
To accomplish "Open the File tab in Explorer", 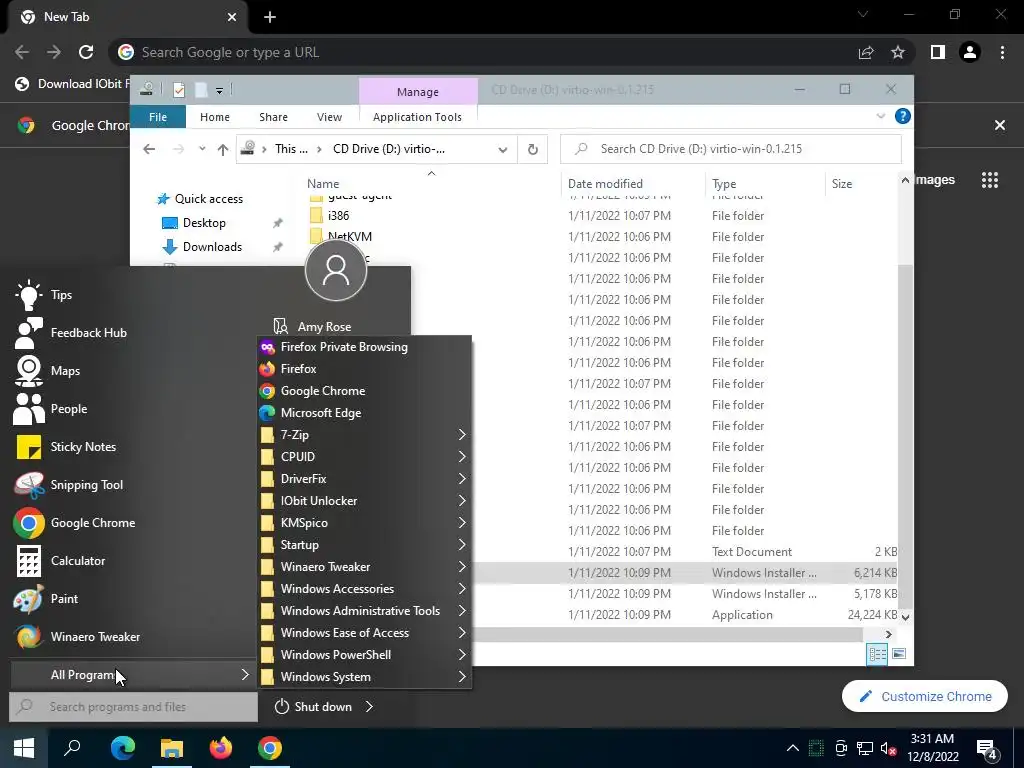I will point(157,117).
